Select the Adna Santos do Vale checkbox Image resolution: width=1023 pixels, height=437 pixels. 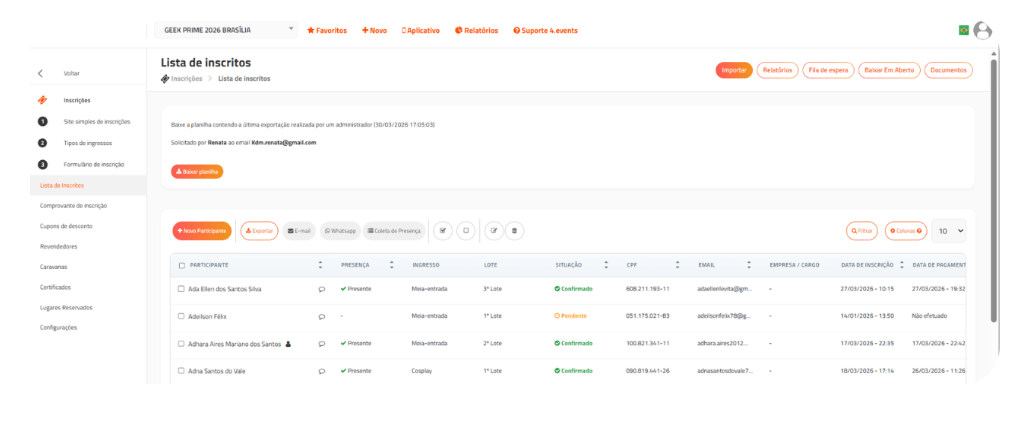[x=181, y=370]
